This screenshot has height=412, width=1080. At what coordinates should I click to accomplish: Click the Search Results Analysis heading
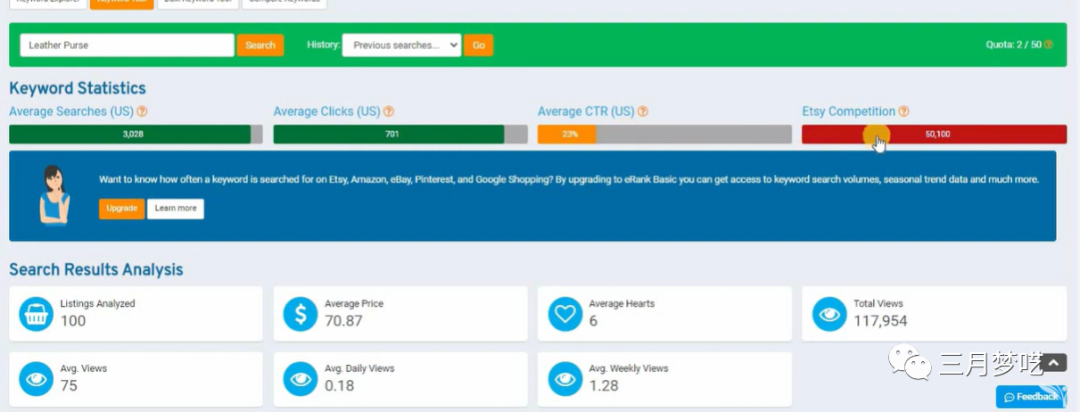pos(96,269)
